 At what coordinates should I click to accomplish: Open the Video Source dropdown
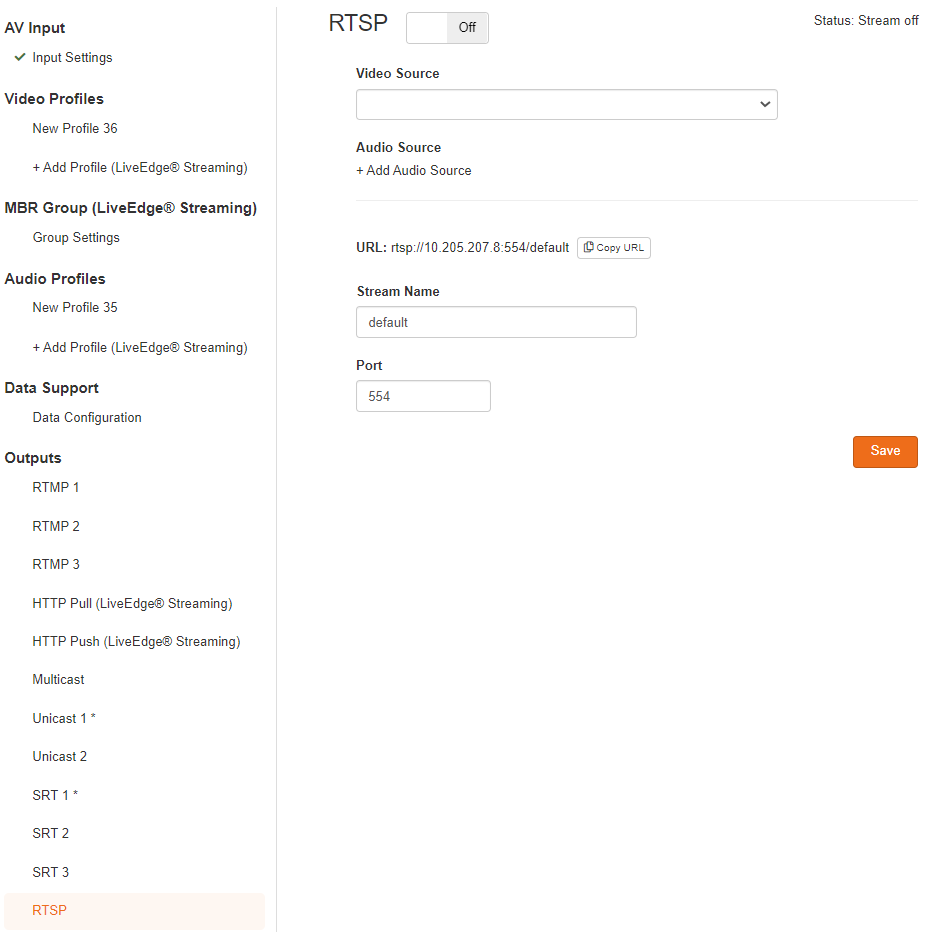point(566,105)
